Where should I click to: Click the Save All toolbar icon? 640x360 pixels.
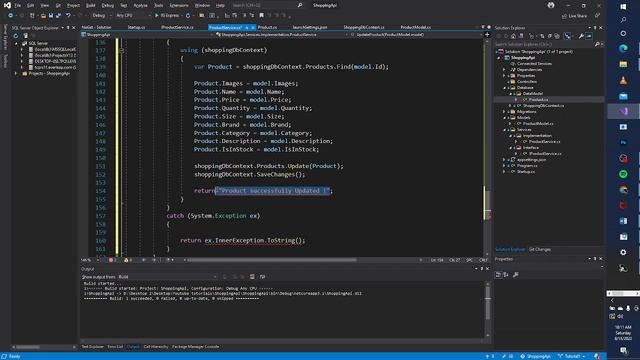58,16
